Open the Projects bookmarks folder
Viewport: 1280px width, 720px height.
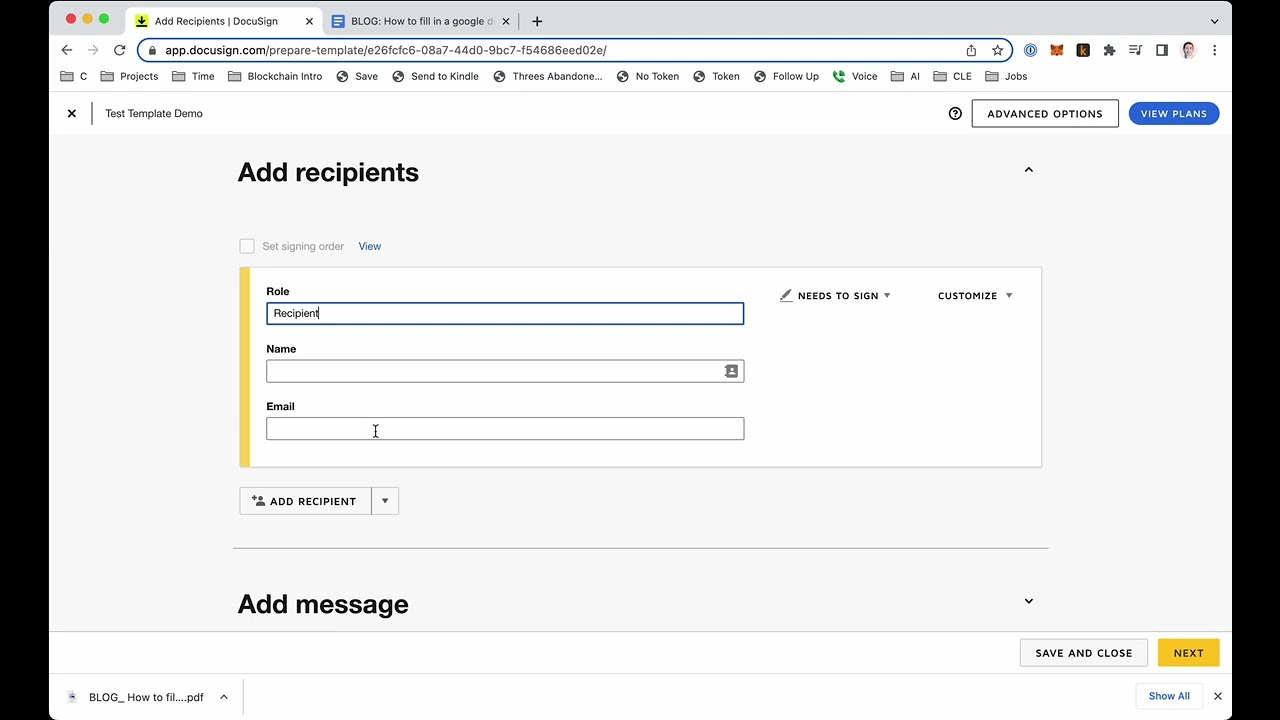pos(129,76)
